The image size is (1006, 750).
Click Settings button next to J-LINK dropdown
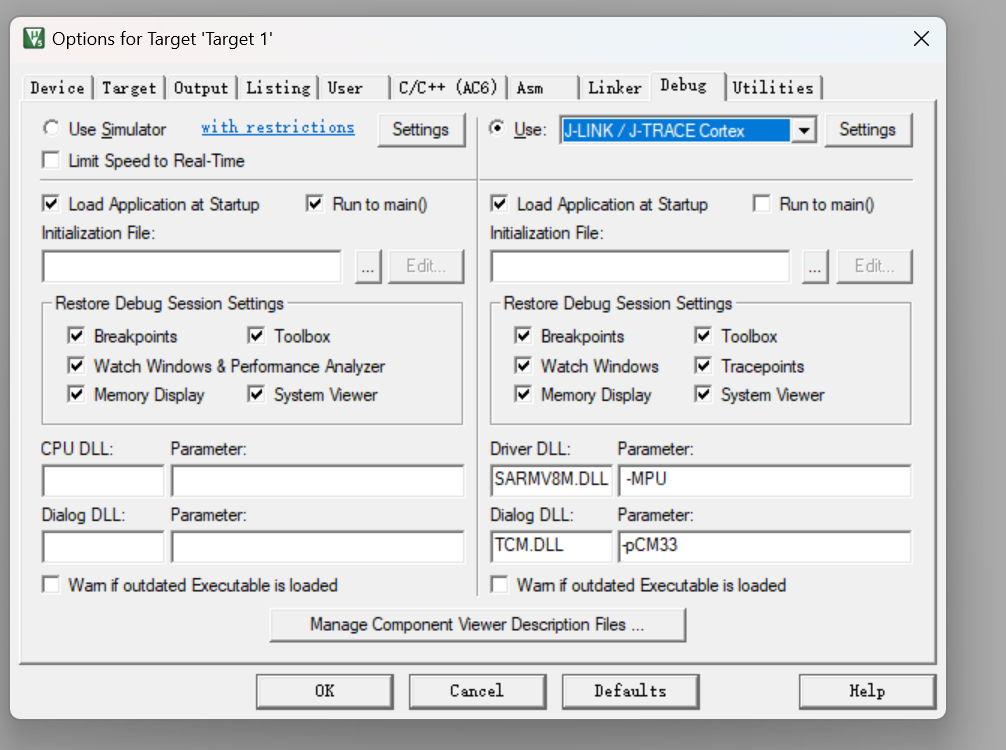click(x=868, y=130)
